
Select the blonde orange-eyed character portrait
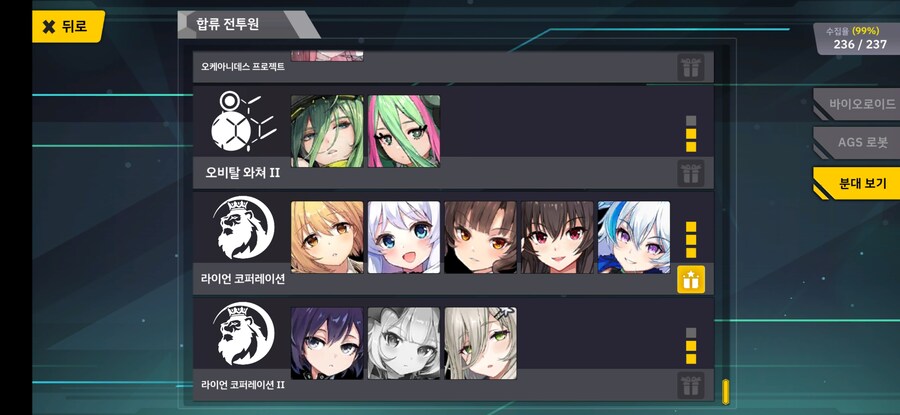[x=327, y=237]
